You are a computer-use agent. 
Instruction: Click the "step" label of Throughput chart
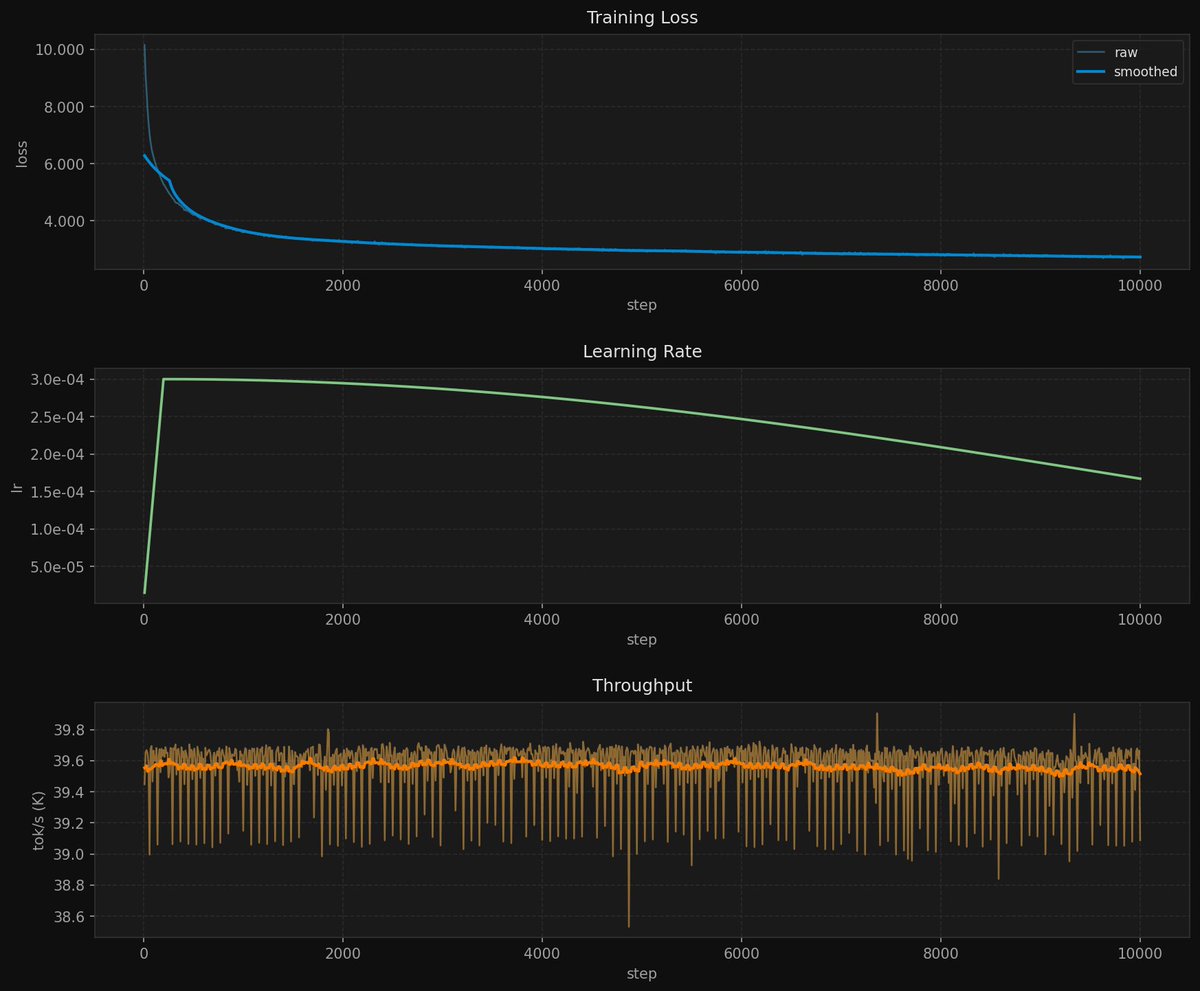coord(641,973)
